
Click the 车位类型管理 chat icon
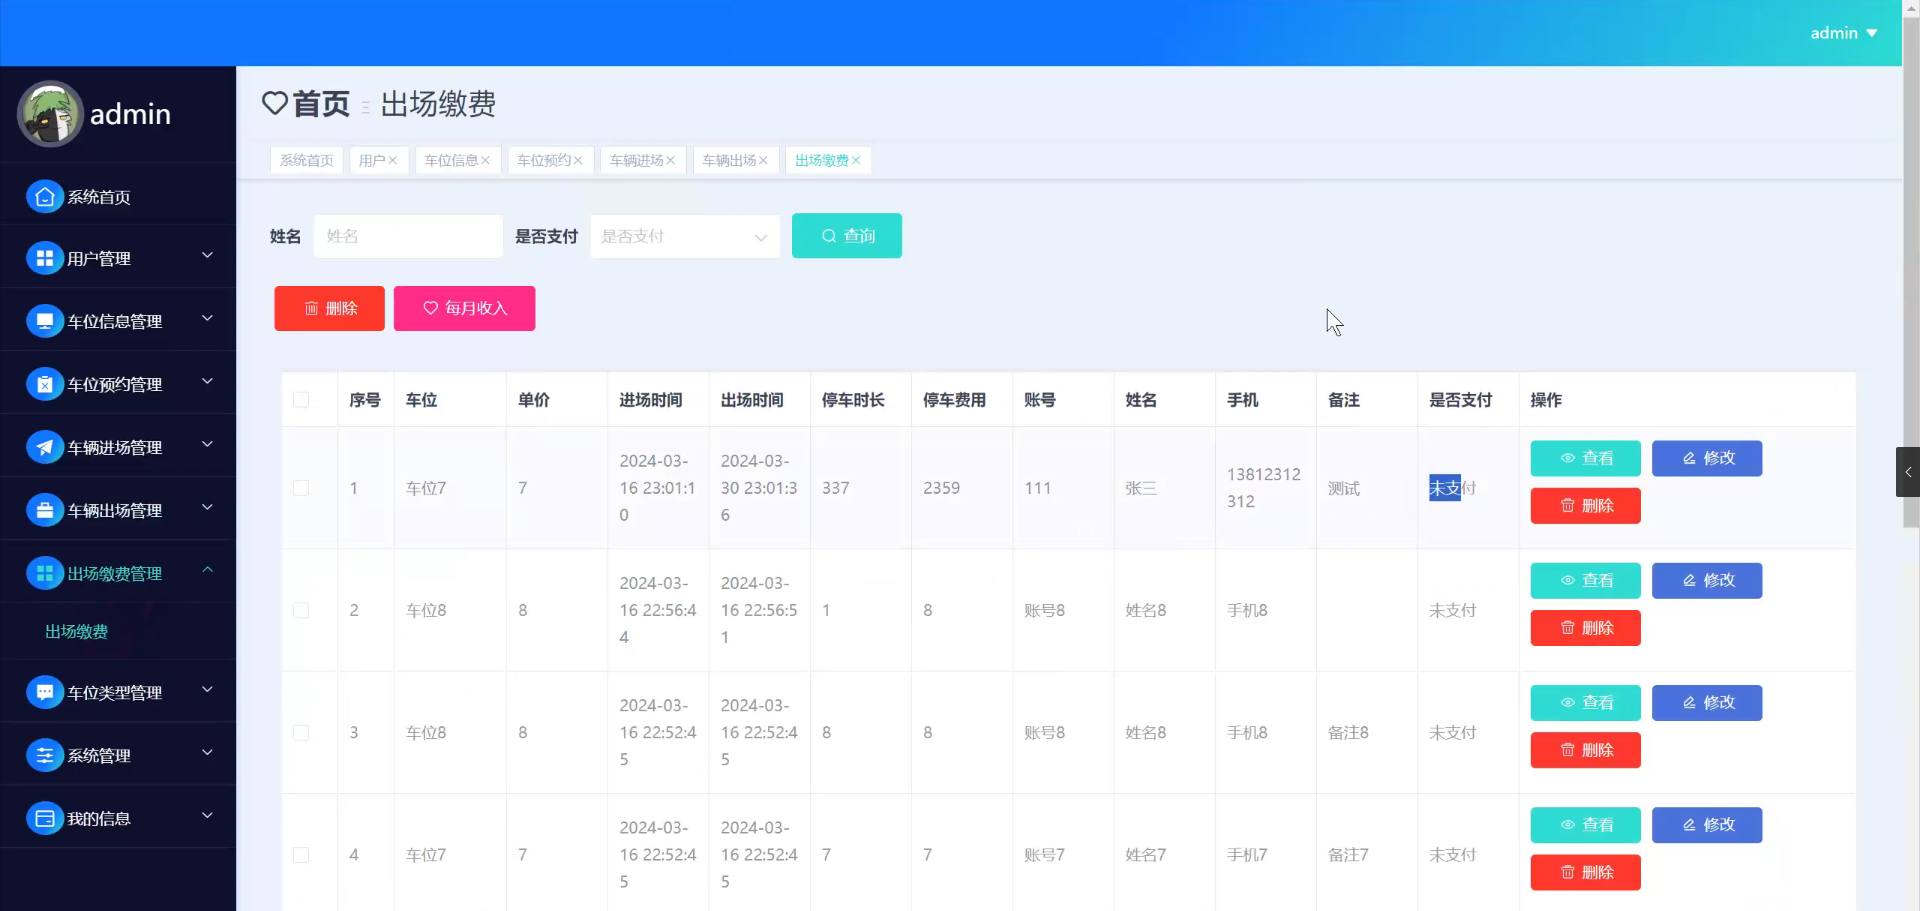[45, 693]
